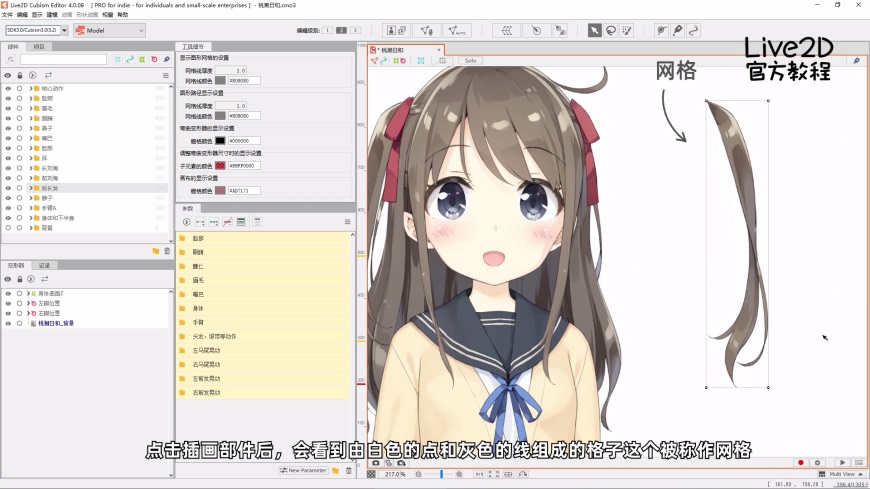Open the Model workspace dropdown
Screen dimensions: 870x489
[x=109, y=31]
